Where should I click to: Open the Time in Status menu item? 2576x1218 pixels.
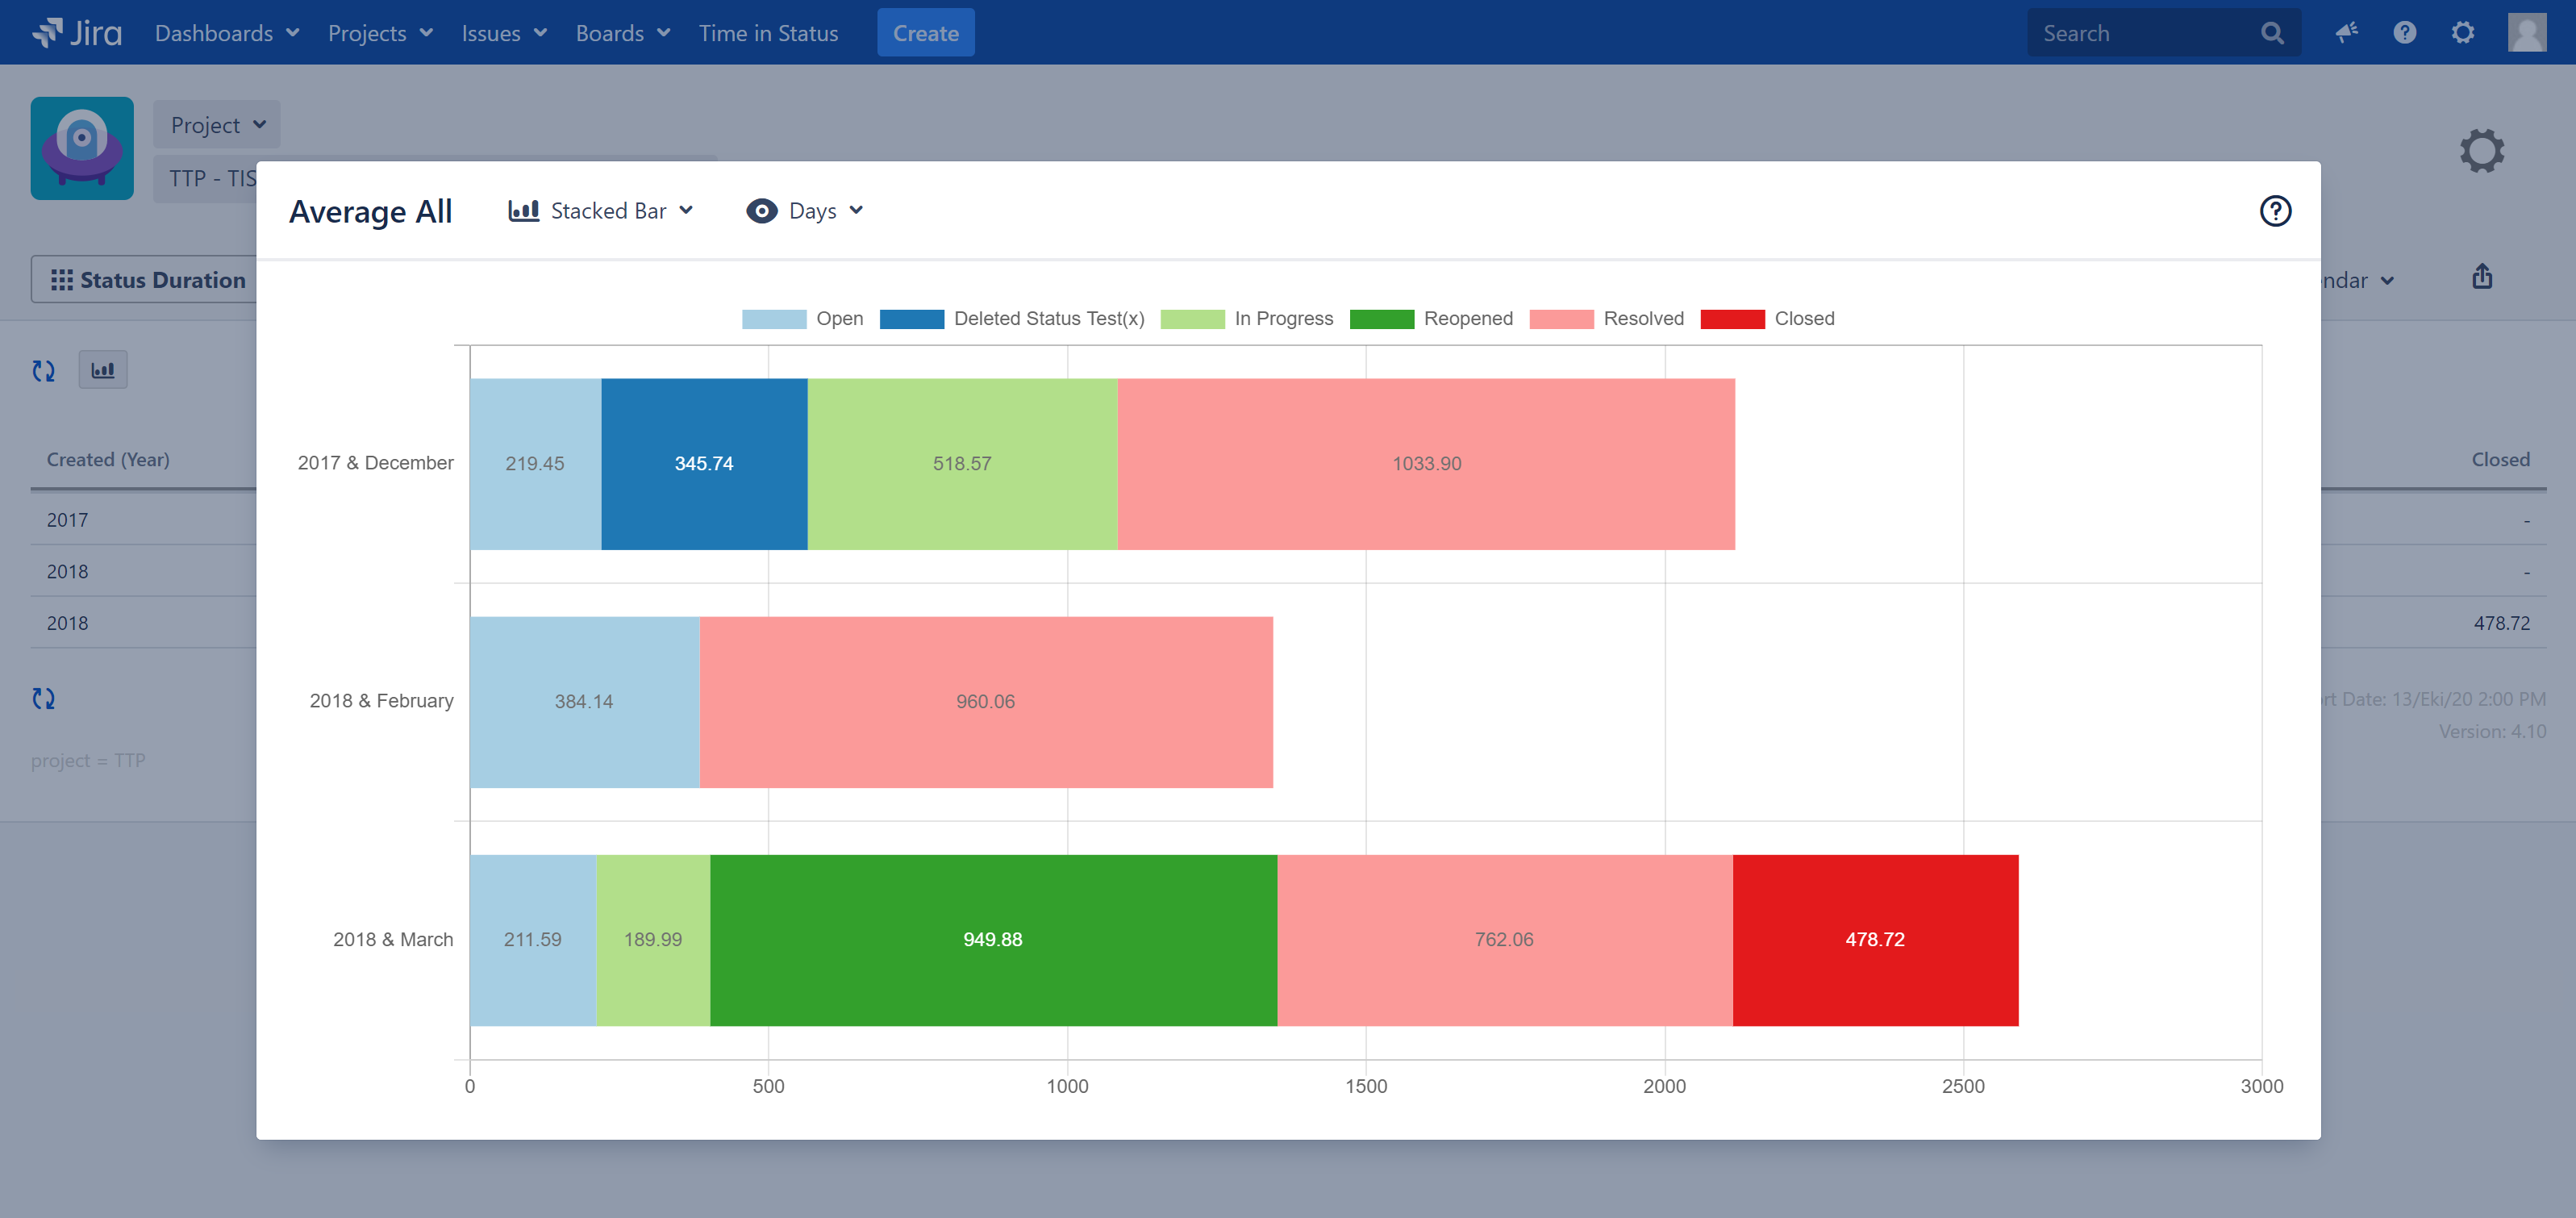[x=768, y=33]
